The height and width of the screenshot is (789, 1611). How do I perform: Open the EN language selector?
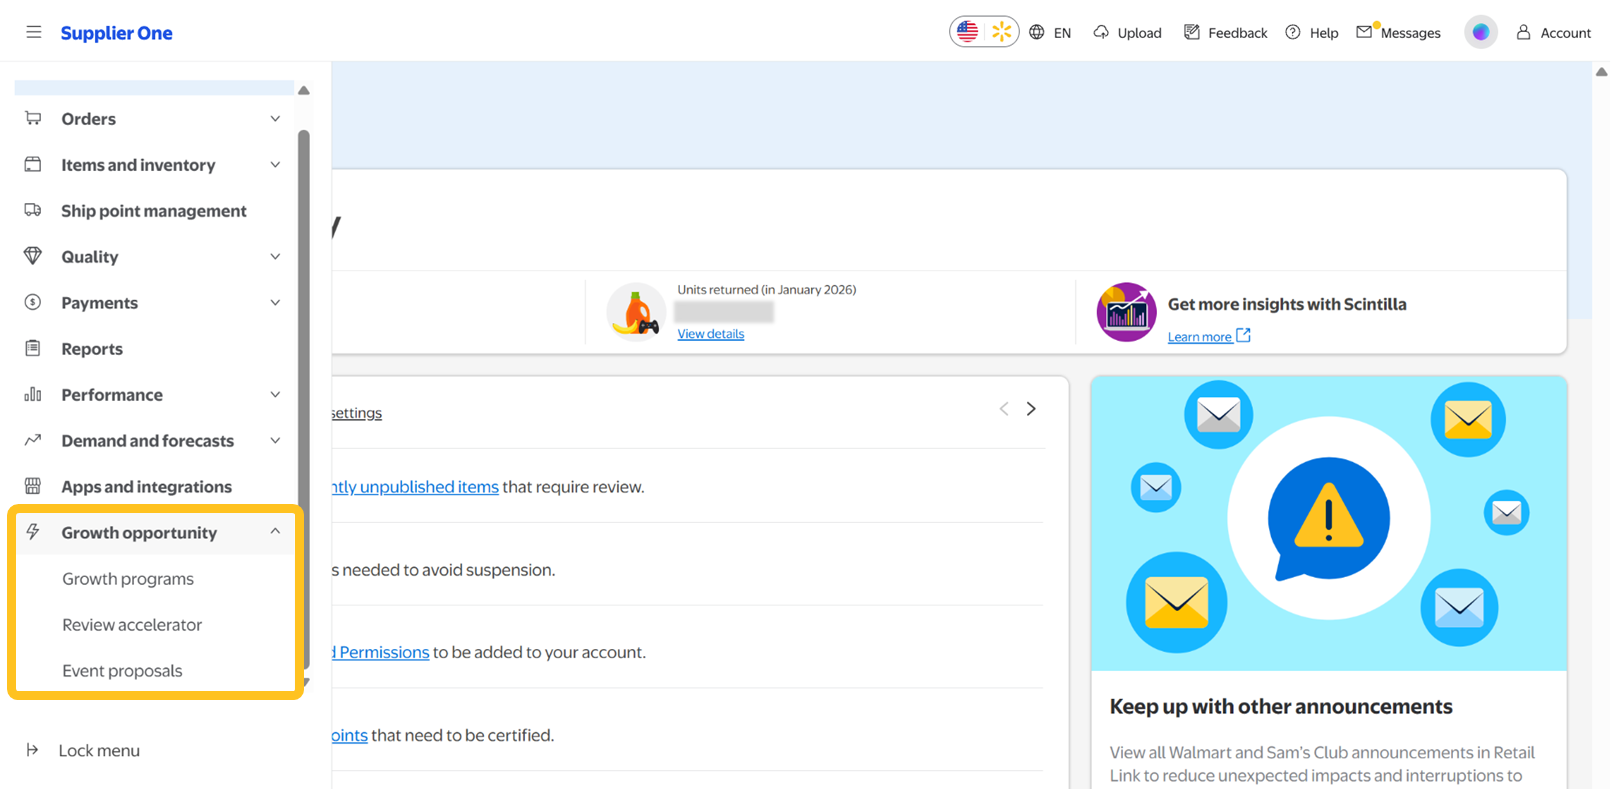[x=1062, y=33]
